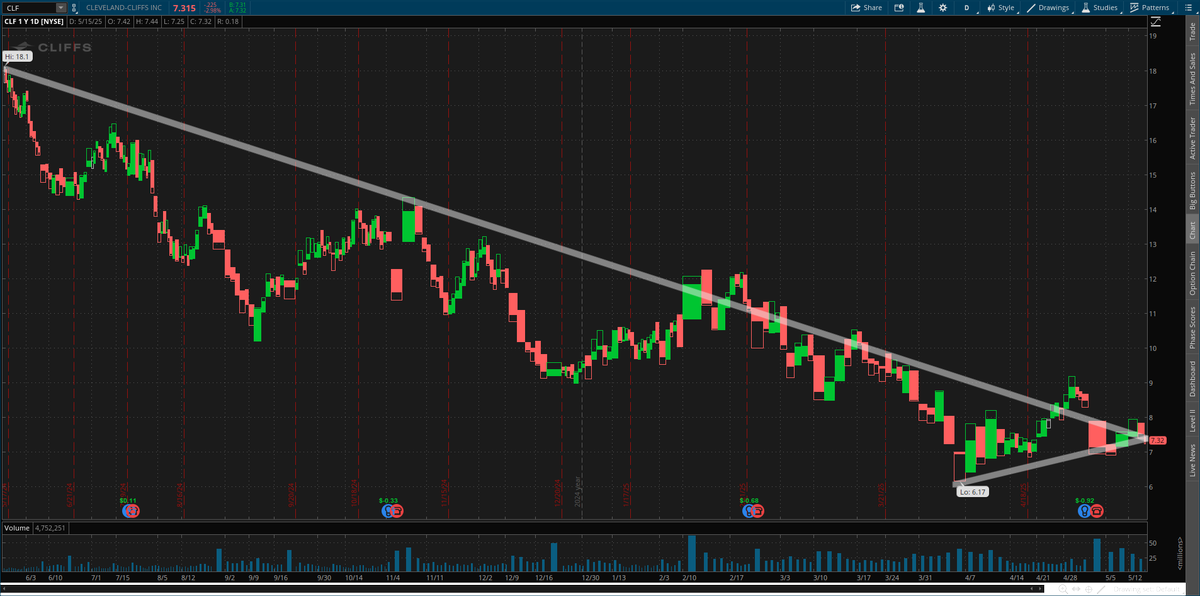Open the Drawing set: Default dropdown
The image size is (1200, 596).
[1145, 588]
